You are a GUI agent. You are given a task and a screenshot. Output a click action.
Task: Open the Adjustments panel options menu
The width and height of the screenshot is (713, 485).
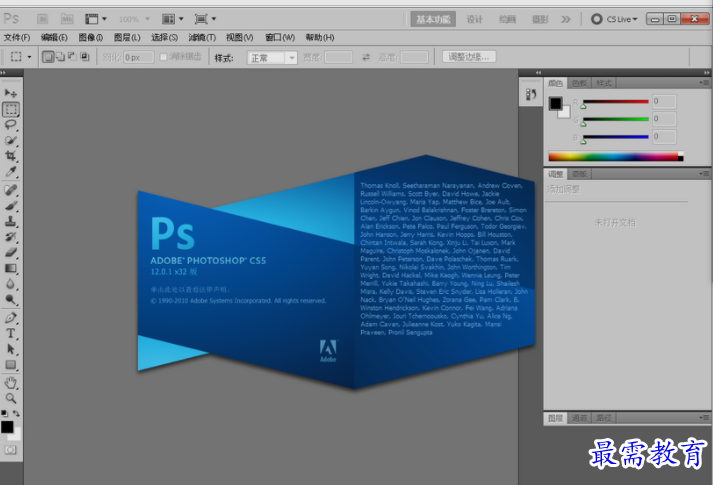704,174
